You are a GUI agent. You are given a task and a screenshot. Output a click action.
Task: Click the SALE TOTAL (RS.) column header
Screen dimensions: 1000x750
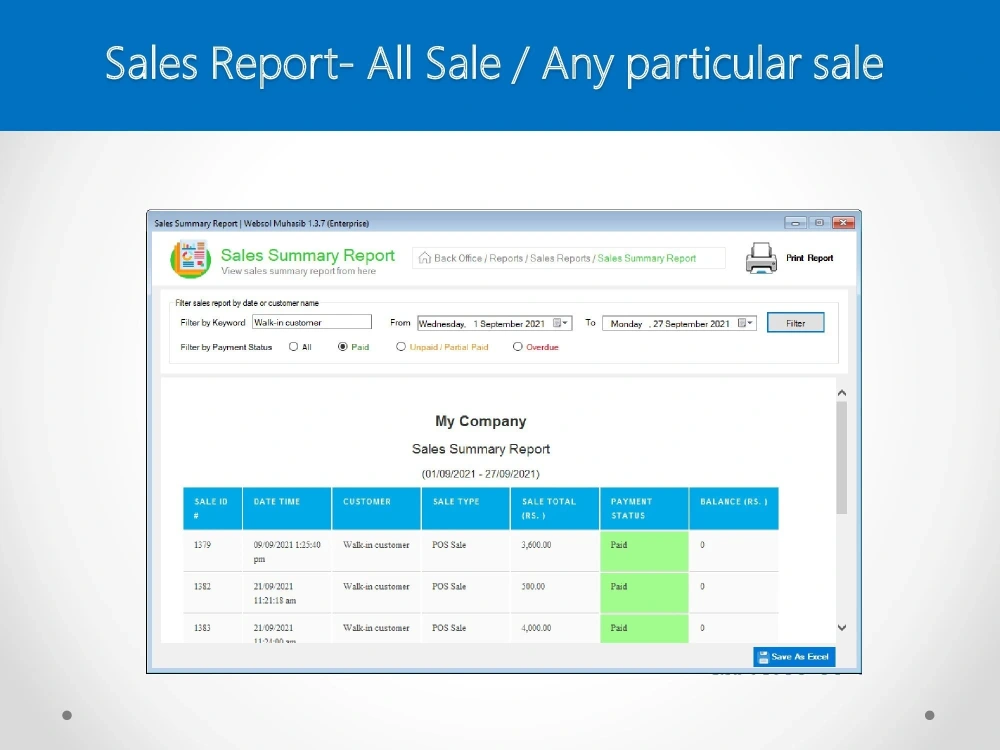click(x=555, y=508)
